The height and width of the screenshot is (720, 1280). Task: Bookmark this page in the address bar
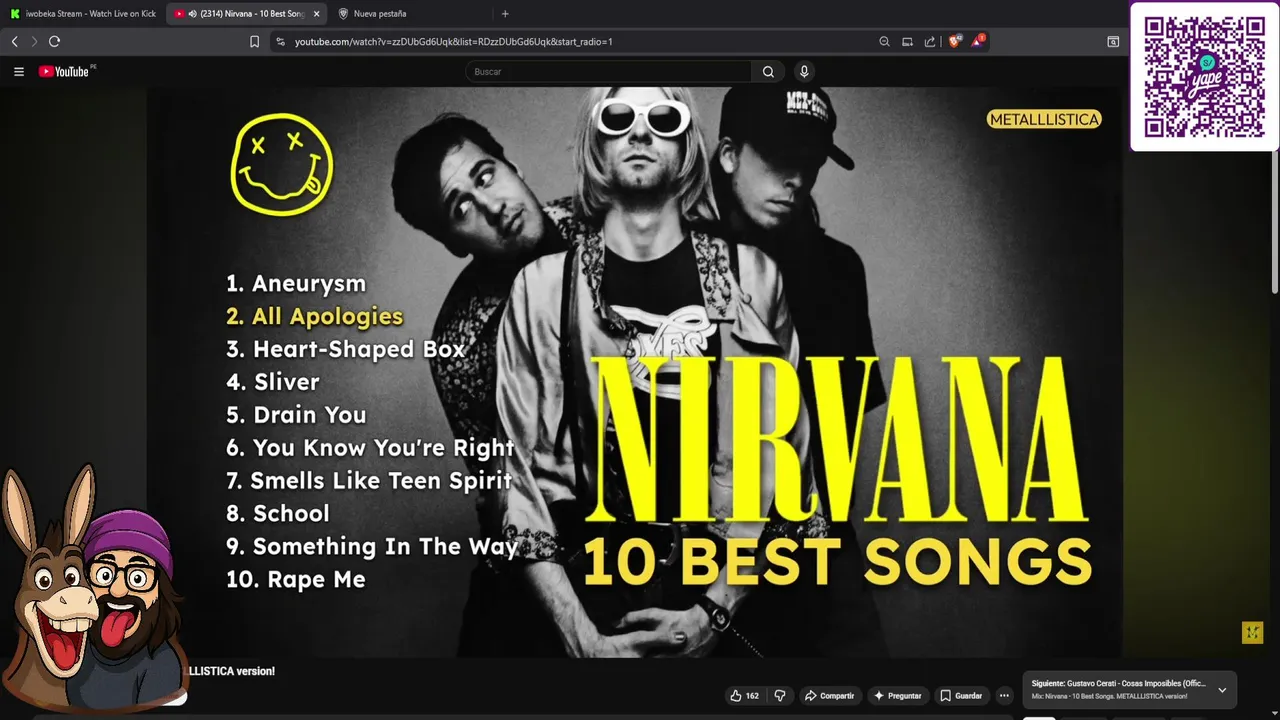point(254,42)
